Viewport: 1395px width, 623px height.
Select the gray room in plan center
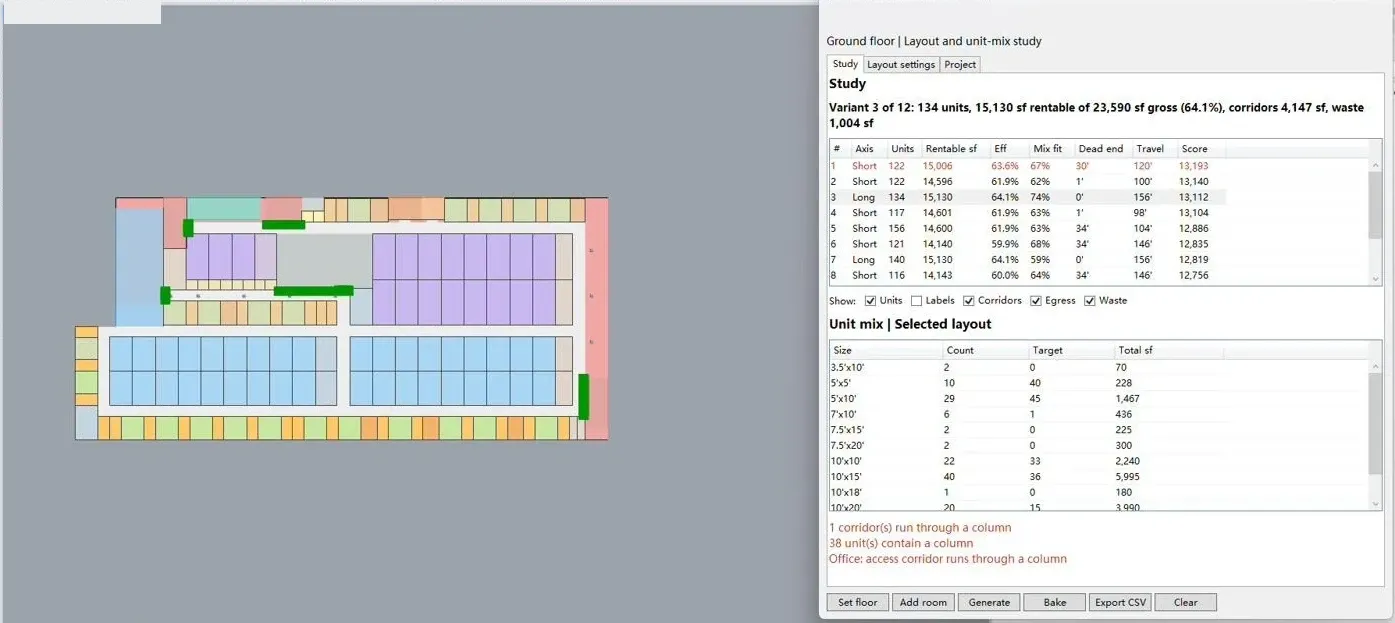coord(324,261)
